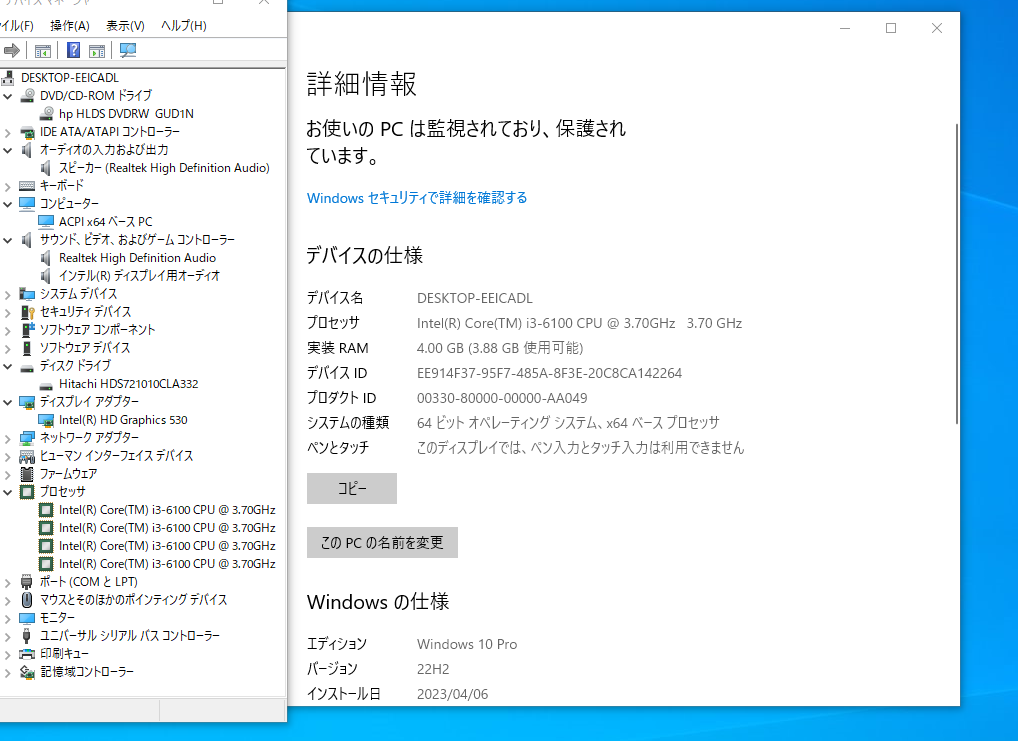Click the ネットワーク アダプター icon

click(27, 438)
